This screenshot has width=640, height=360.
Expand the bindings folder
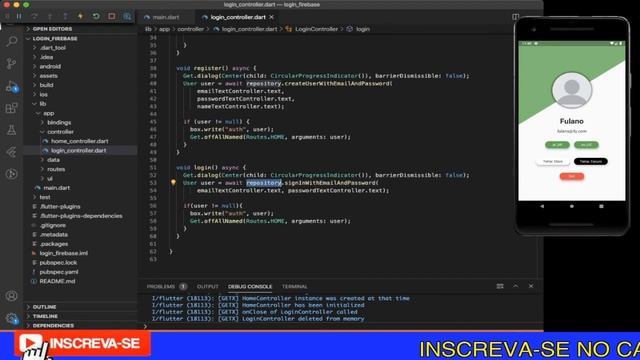[x=59, y=122]
